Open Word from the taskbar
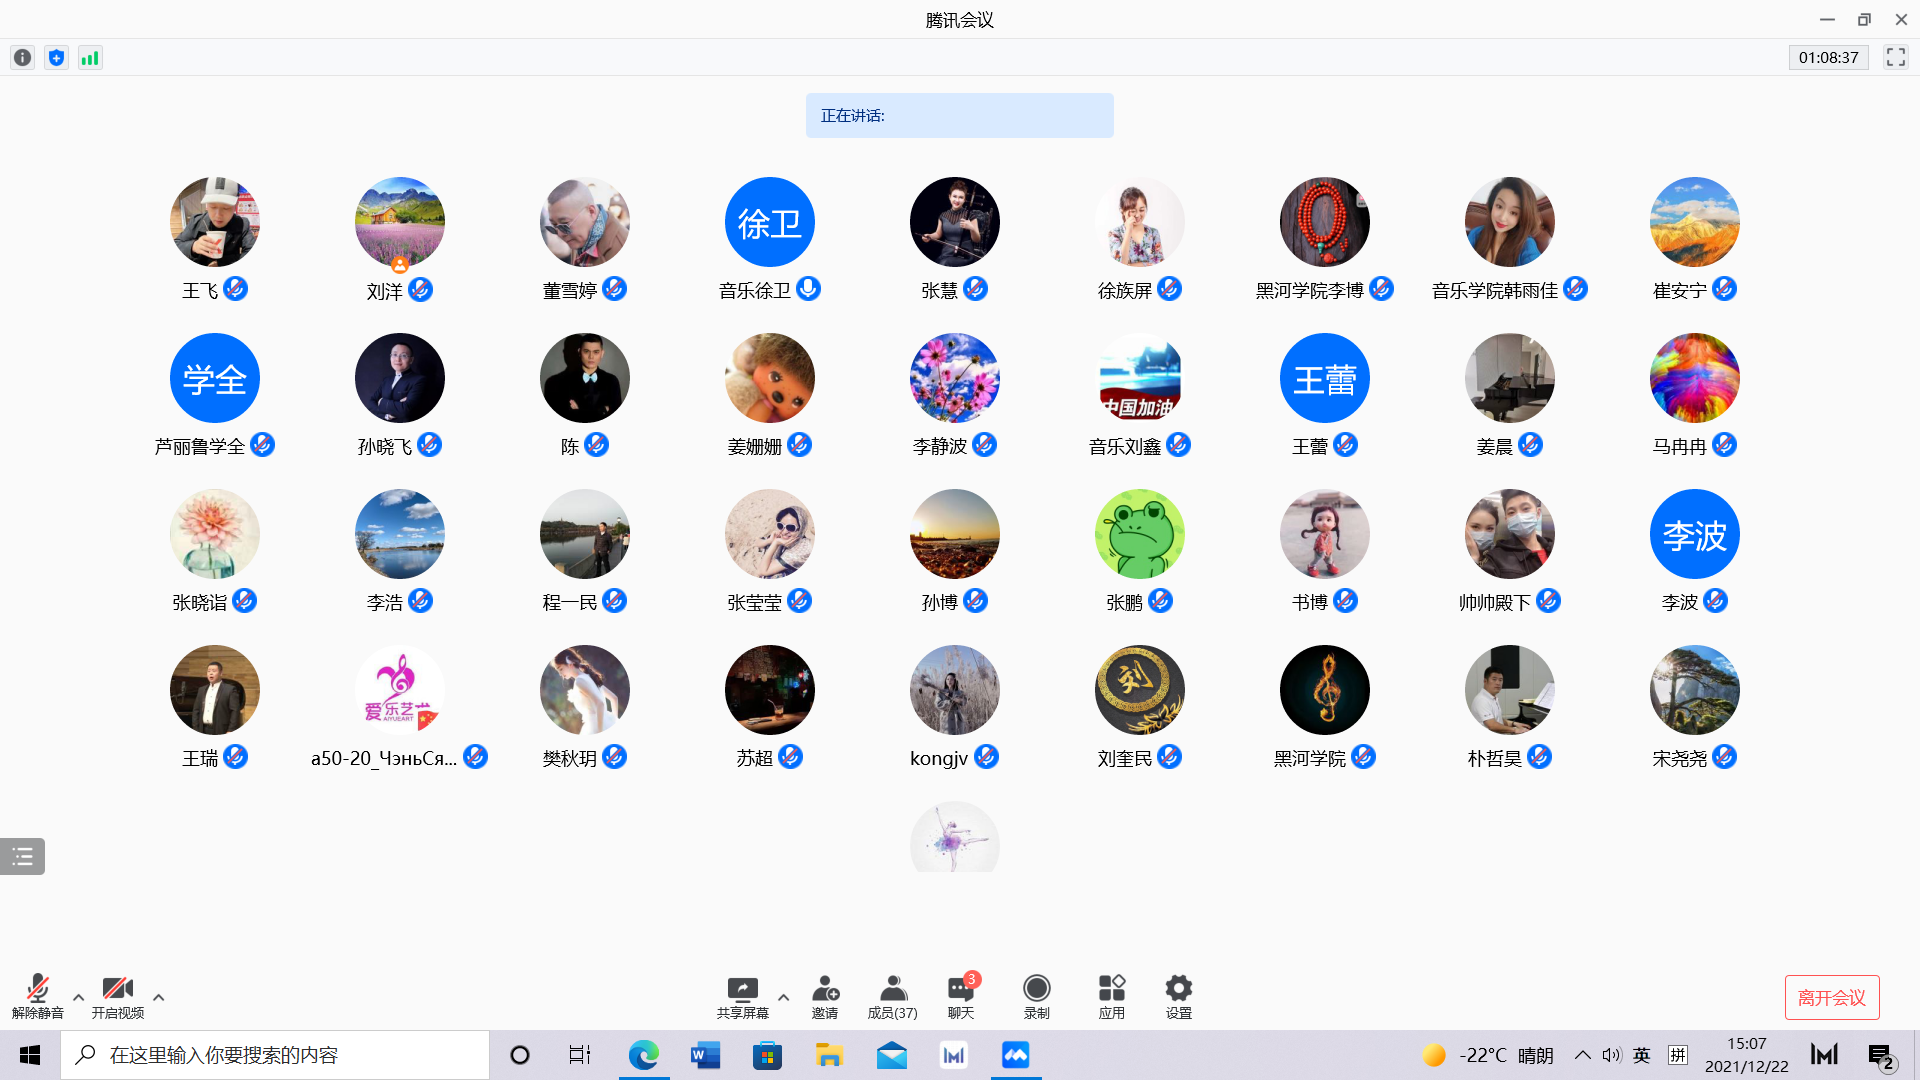 tap(706, 1055)
